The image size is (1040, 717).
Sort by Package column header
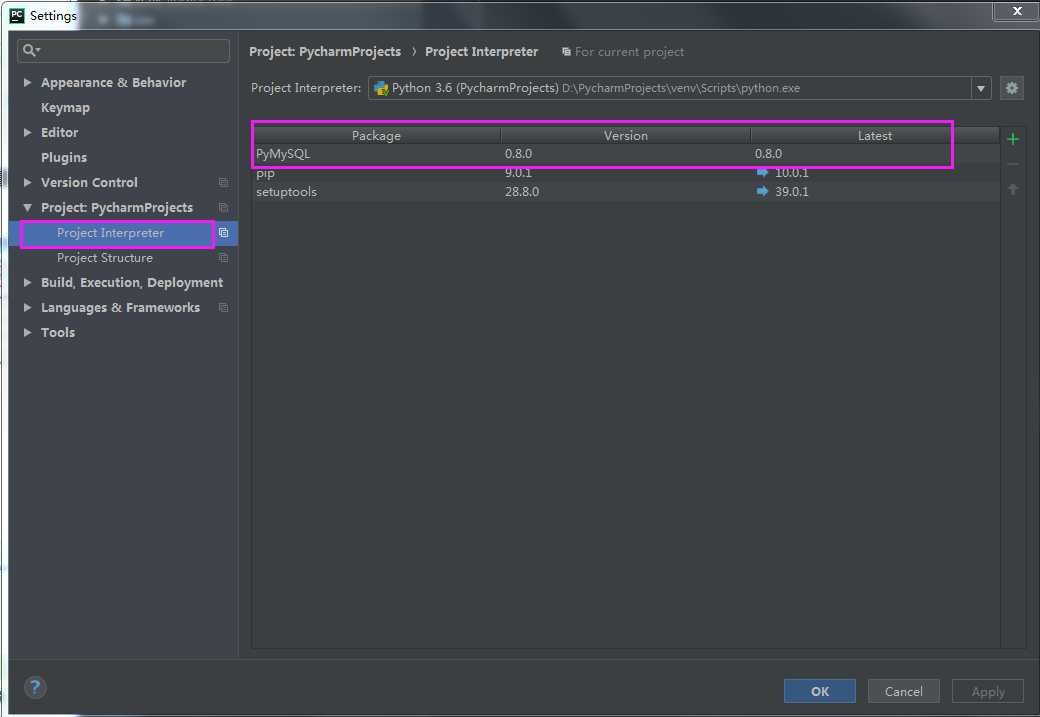pyautogui.click(x=376, y=135)
